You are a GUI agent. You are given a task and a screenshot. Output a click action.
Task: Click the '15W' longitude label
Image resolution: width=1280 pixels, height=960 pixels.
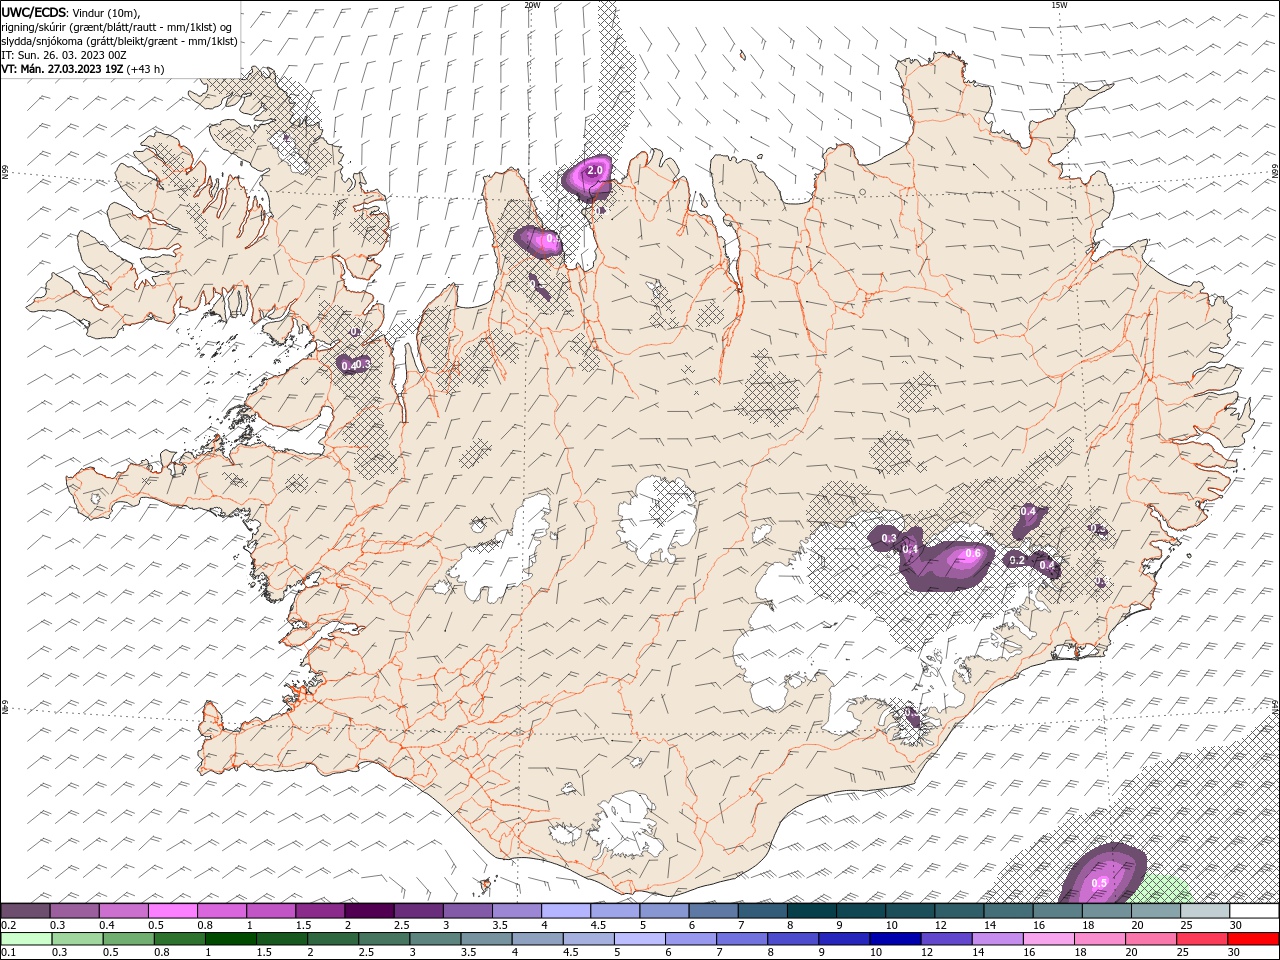(x=1059, y=5)
